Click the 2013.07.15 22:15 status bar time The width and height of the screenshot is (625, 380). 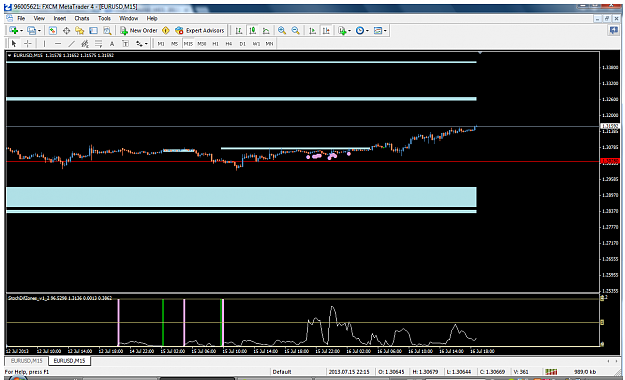pos(349,372)
